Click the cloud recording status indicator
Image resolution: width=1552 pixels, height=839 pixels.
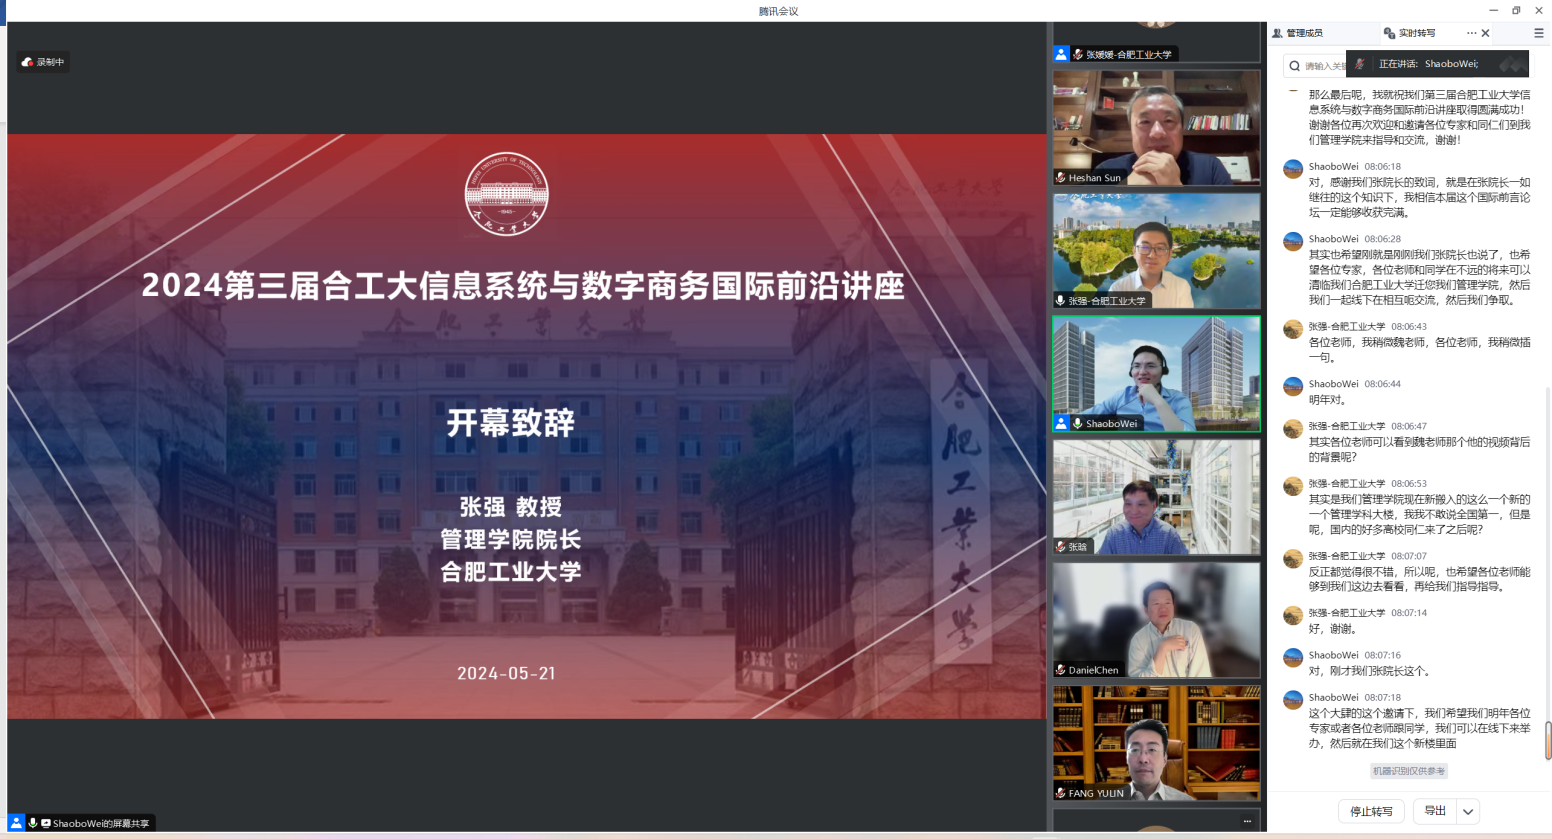(x=42, y=62)
